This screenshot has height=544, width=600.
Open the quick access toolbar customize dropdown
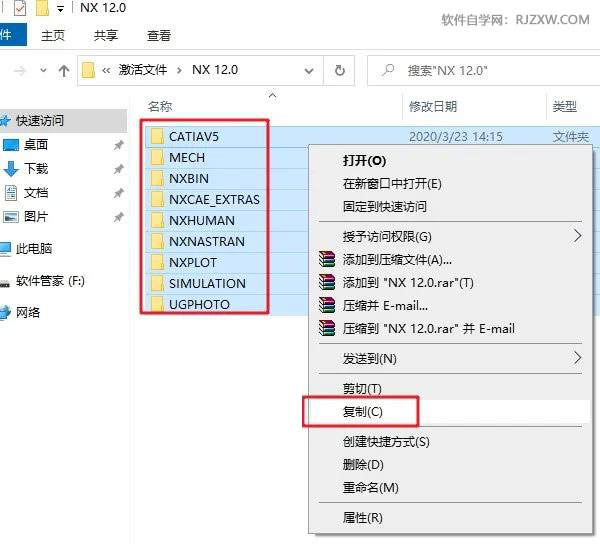pyautogui.click(x=60, y=9)
